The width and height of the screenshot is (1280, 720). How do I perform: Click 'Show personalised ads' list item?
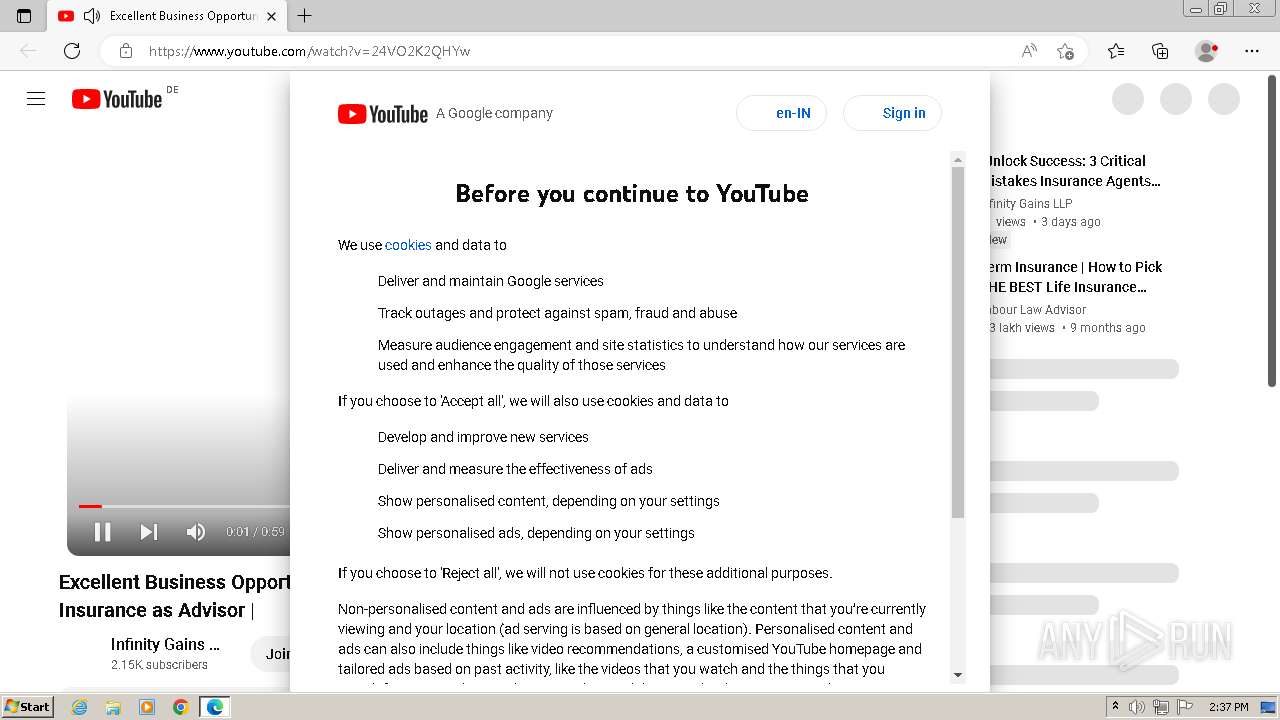click(x=536, y=533)
